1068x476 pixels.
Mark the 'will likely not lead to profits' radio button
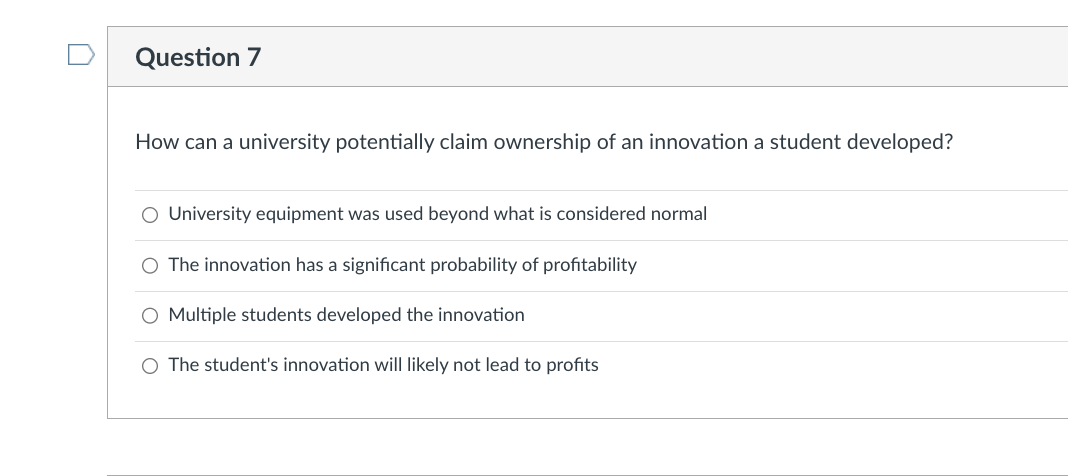point(149,365)
